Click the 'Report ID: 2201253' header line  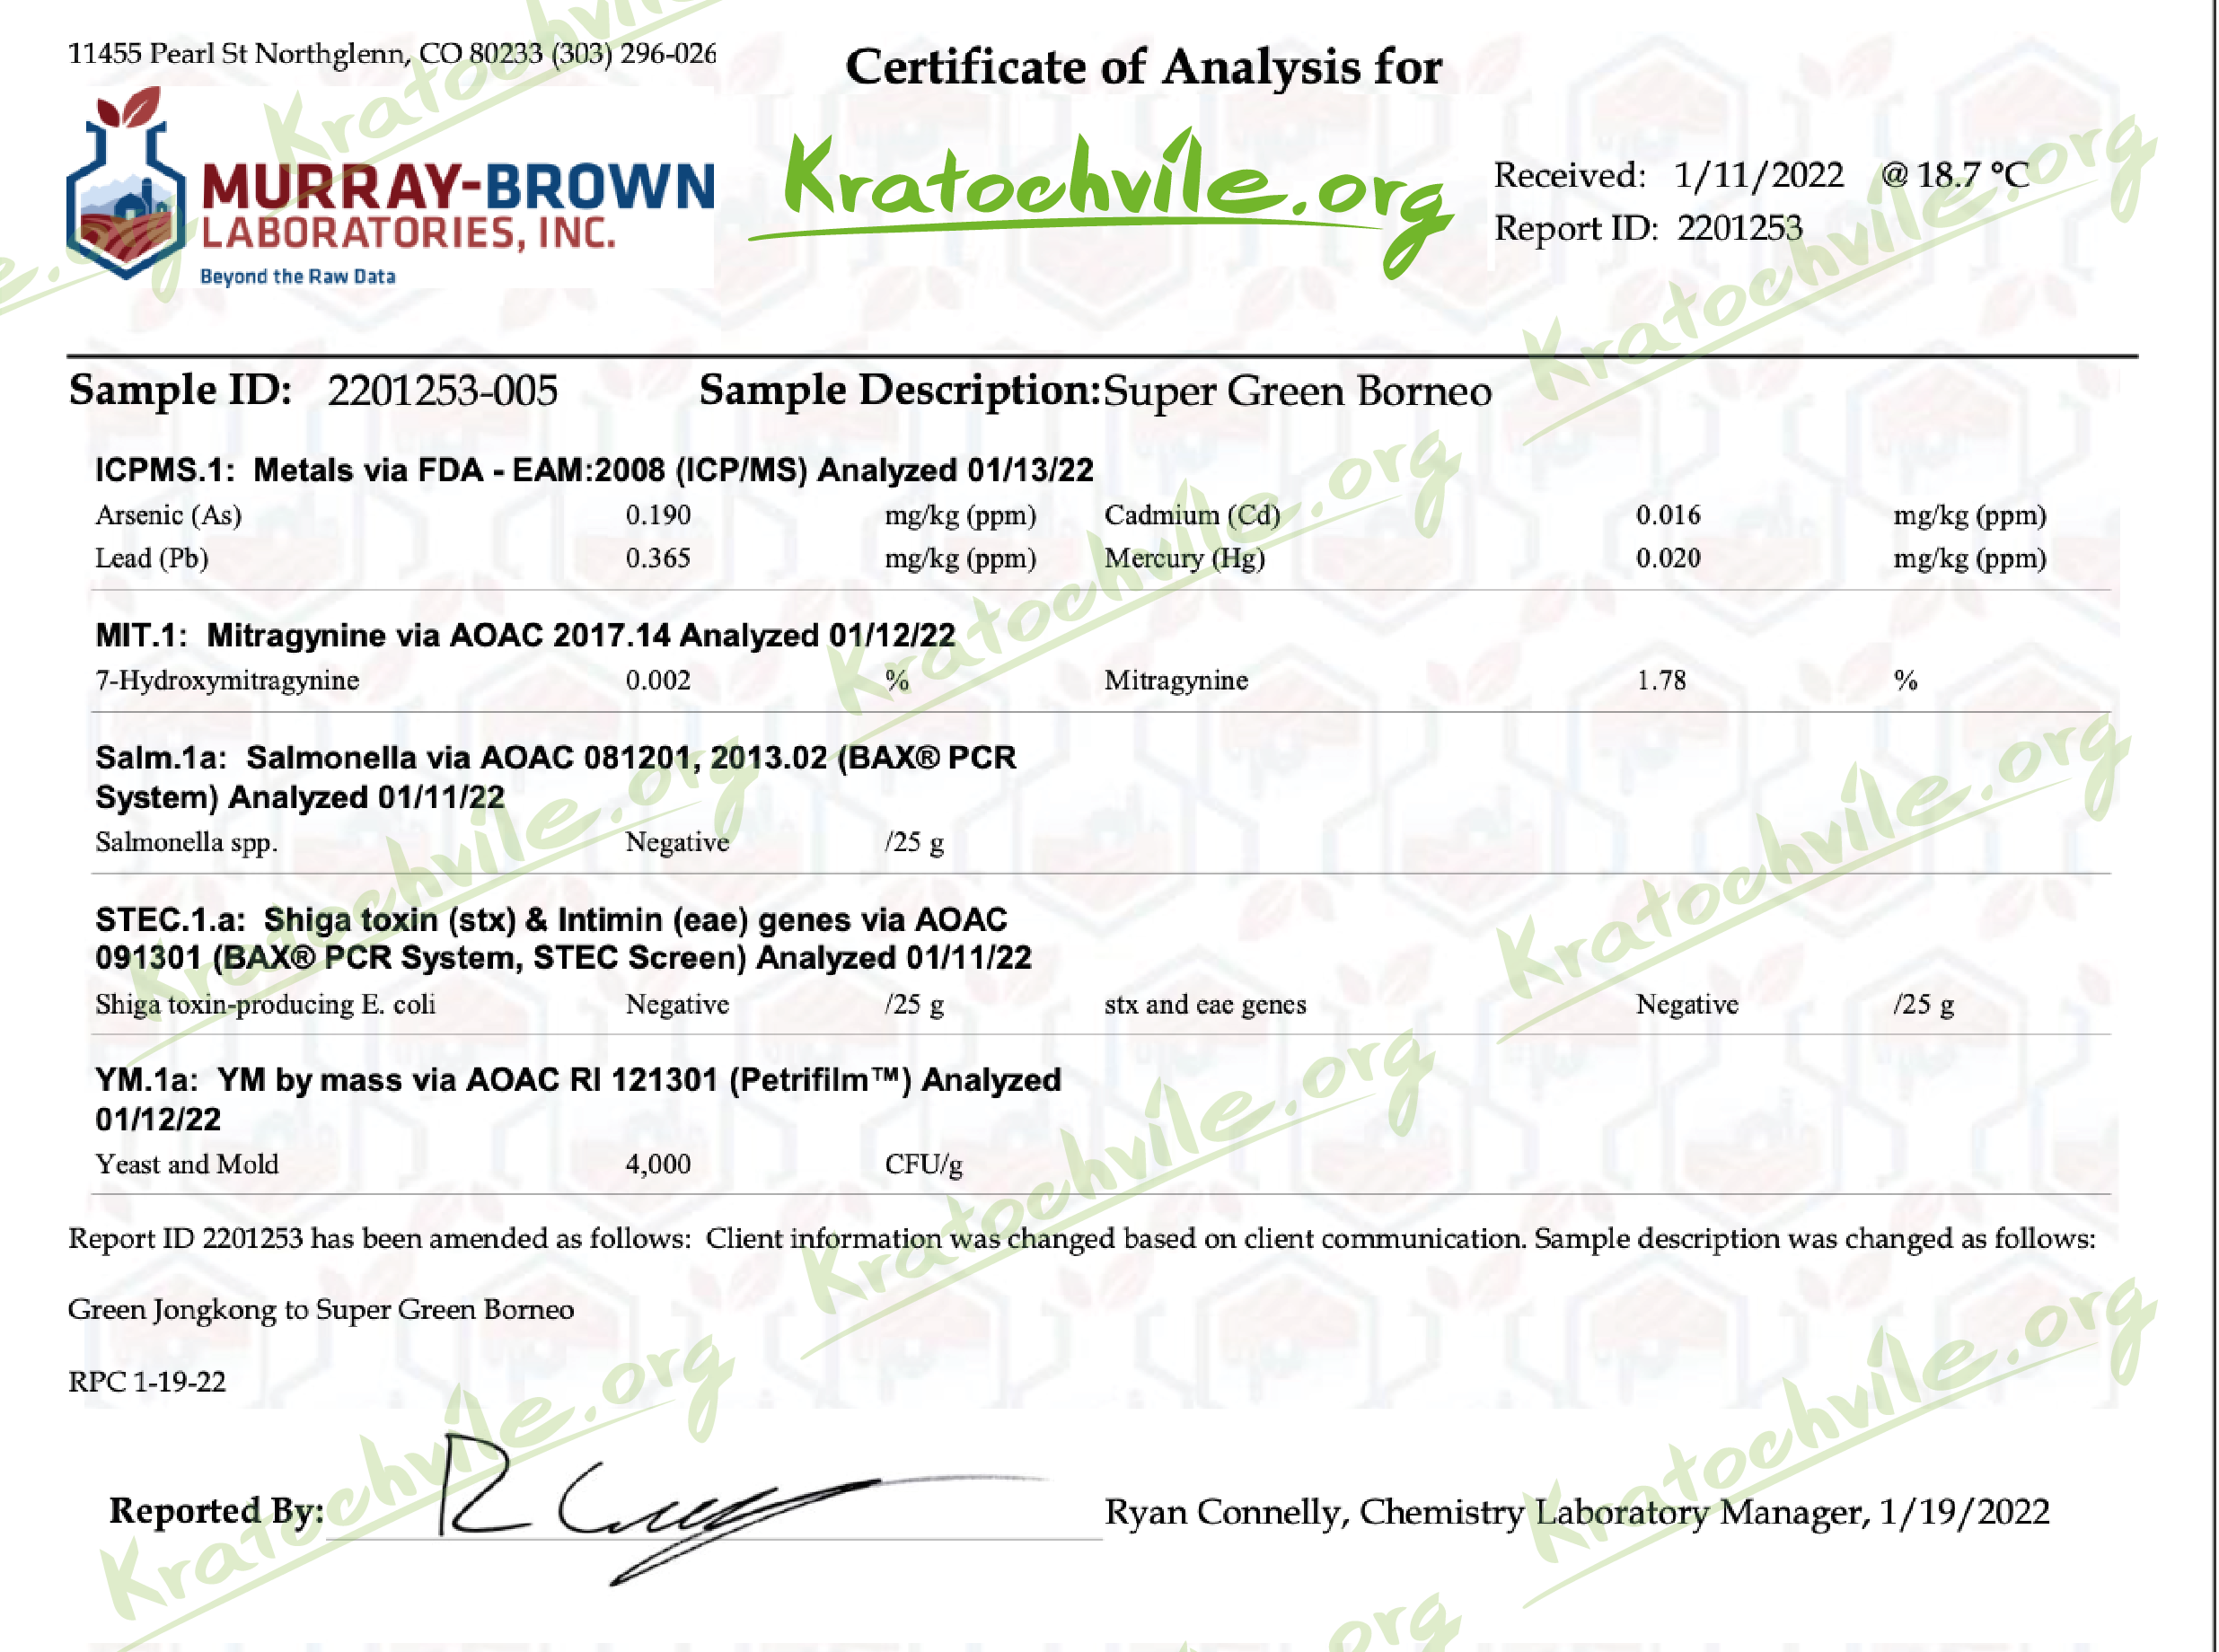(x=1647, y=228)
